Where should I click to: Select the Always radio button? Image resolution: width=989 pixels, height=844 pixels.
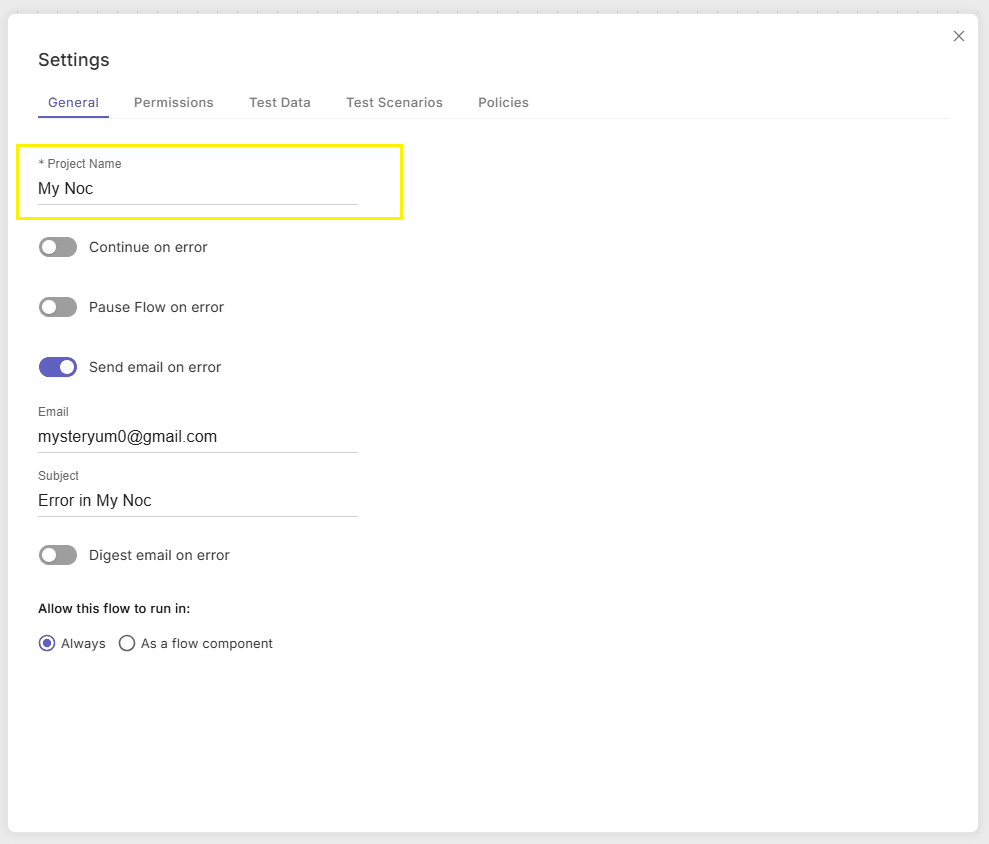click(x=47, y=643)
